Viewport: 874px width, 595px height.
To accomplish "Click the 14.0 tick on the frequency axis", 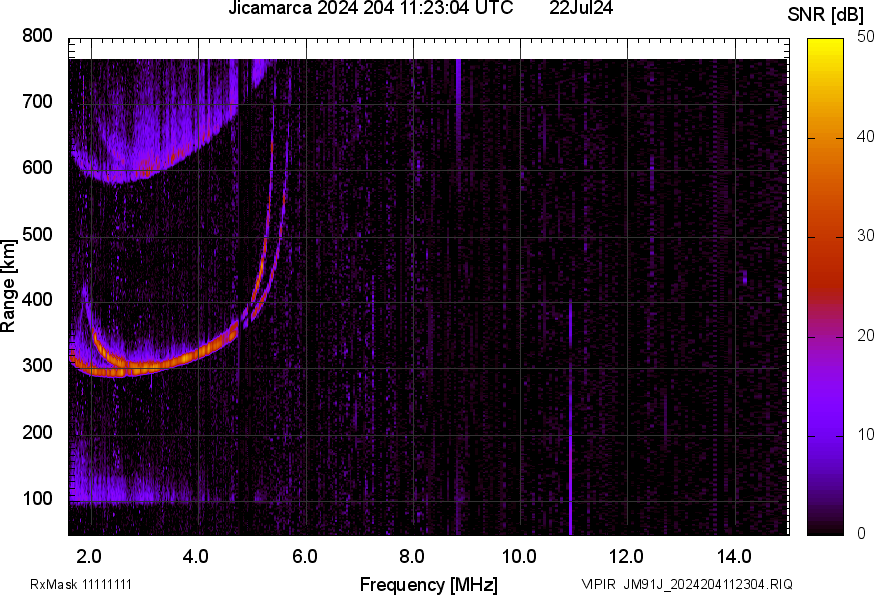I will point(734,555).
